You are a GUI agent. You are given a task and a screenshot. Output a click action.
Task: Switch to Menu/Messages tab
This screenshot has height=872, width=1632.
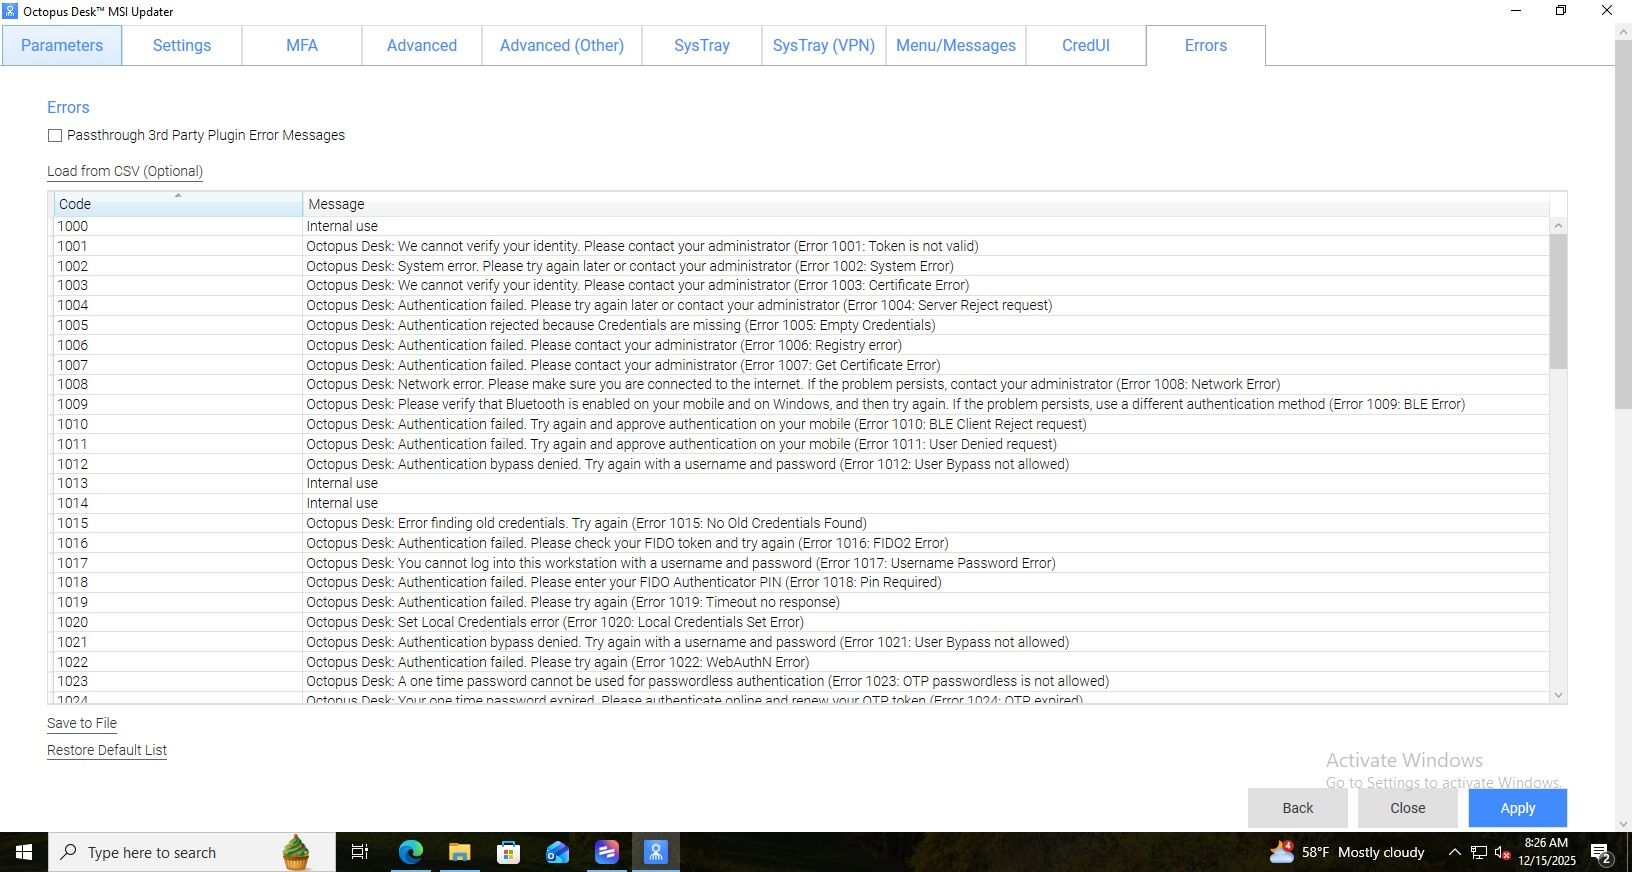pyautogui.click(x=956, y=46)
